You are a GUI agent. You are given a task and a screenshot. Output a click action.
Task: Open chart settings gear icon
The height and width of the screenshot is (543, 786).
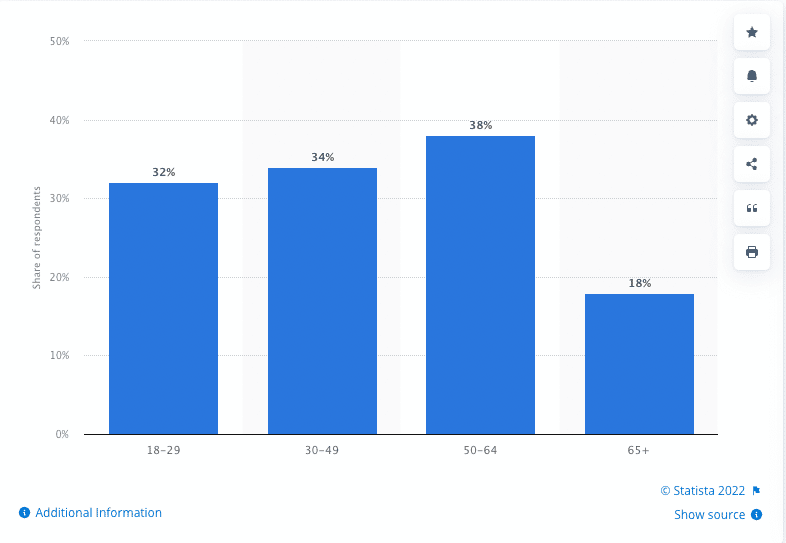point(752,120)
